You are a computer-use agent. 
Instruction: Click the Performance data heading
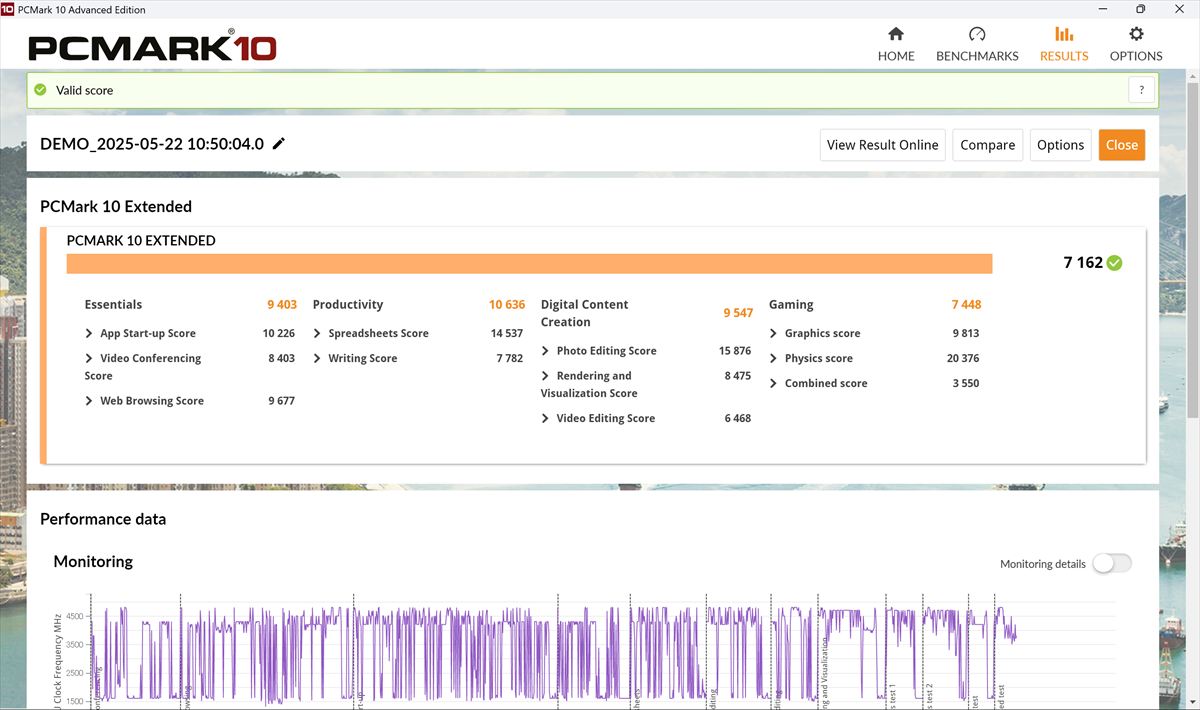tap(103, 519)
